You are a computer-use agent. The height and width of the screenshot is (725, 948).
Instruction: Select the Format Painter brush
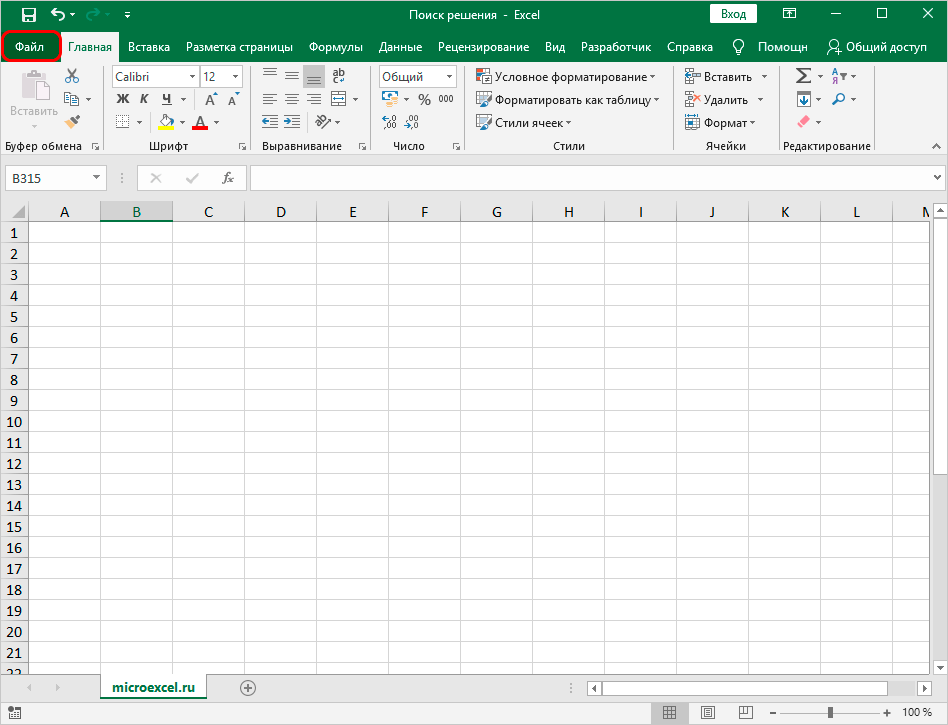coord(72,122)
